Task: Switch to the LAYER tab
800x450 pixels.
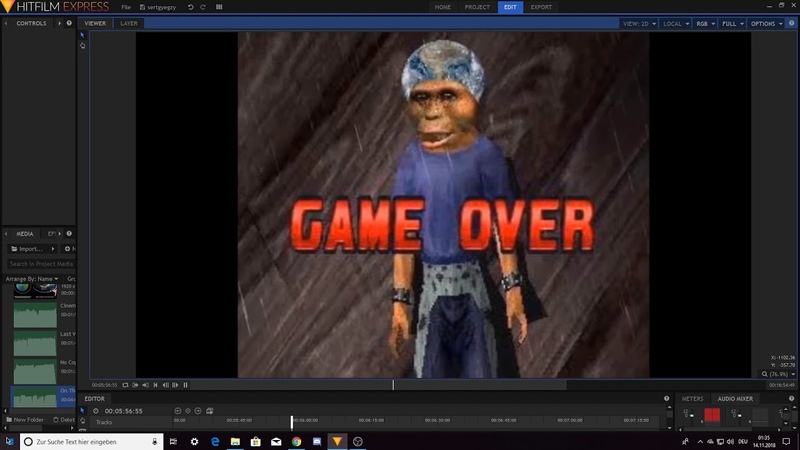Action: (129, 23)
